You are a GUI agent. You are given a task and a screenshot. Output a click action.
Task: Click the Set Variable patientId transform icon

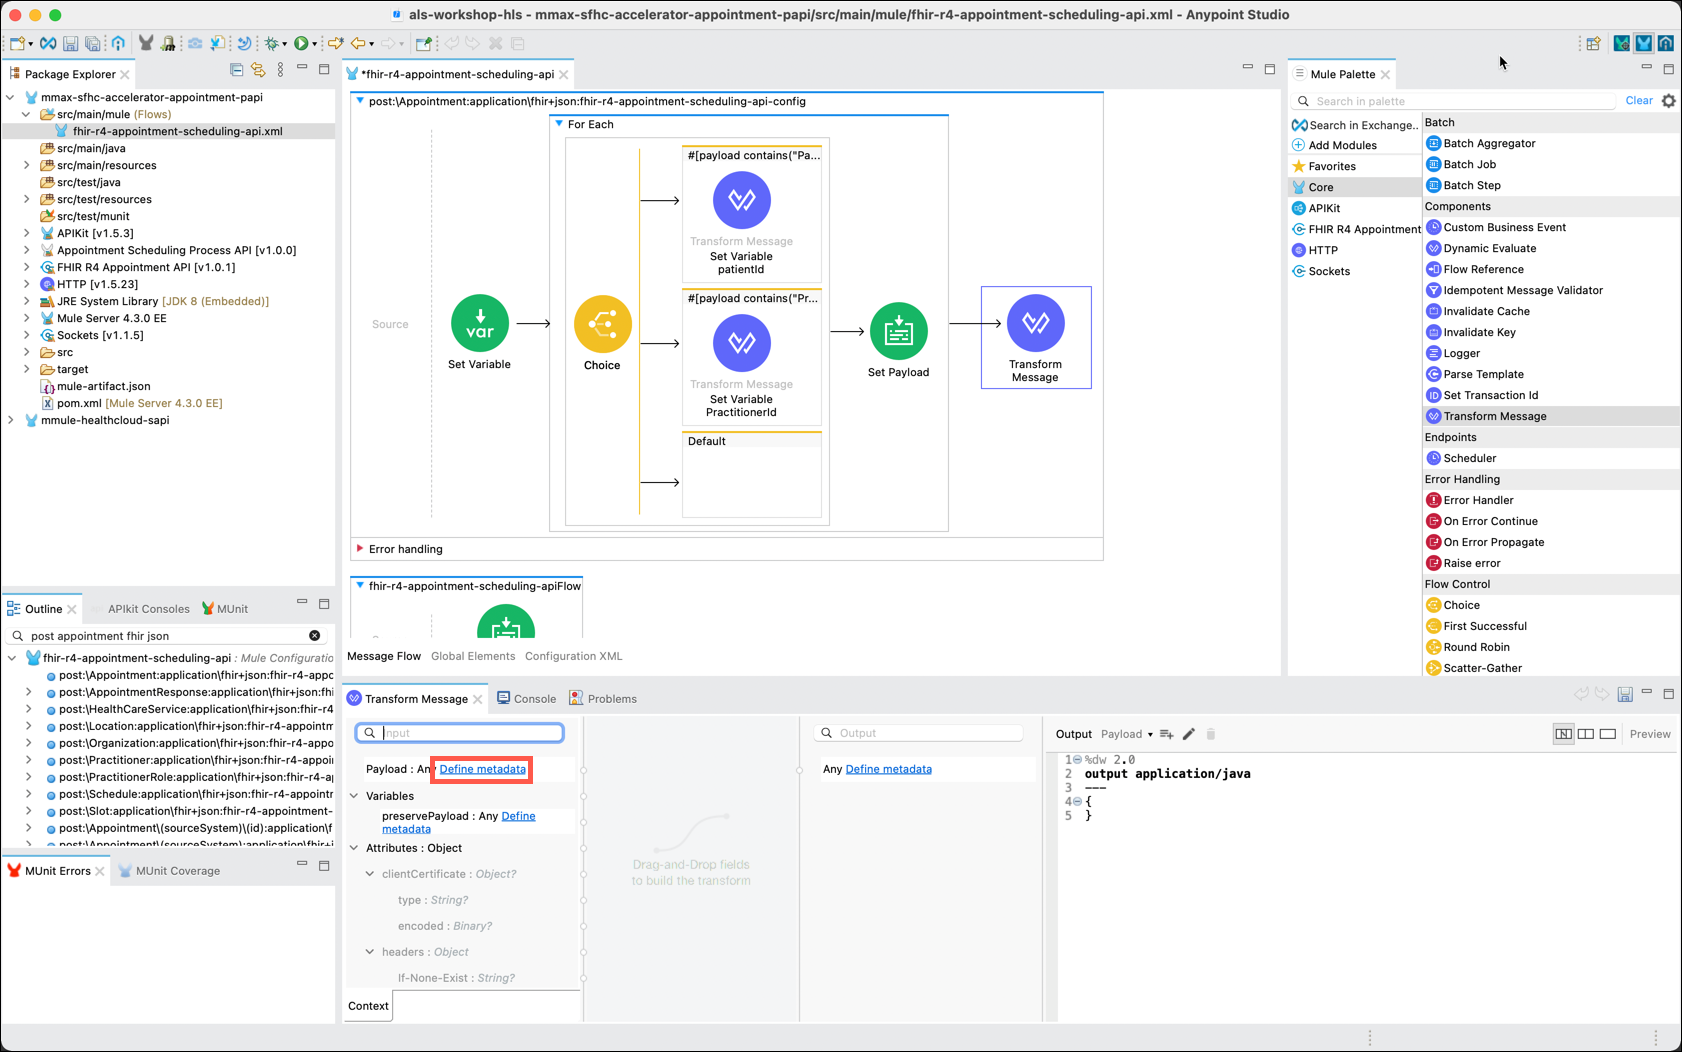(x=741, y=200)
